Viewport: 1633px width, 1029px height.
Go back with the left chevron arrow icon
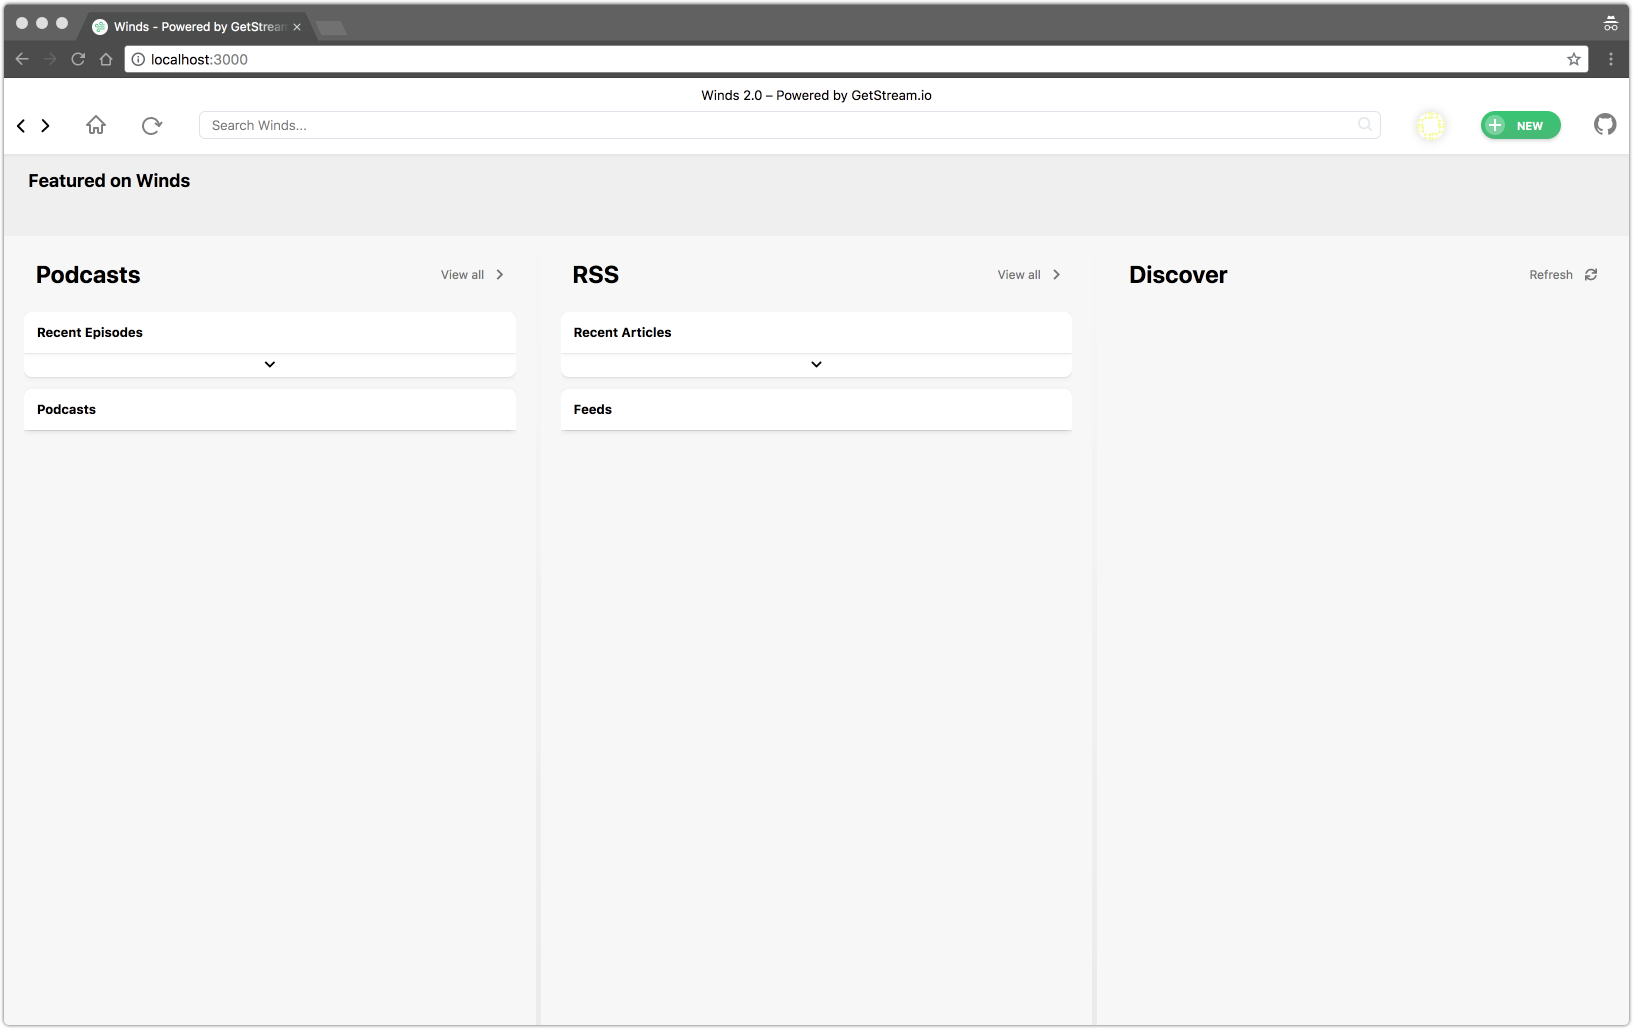click(21, 125)
